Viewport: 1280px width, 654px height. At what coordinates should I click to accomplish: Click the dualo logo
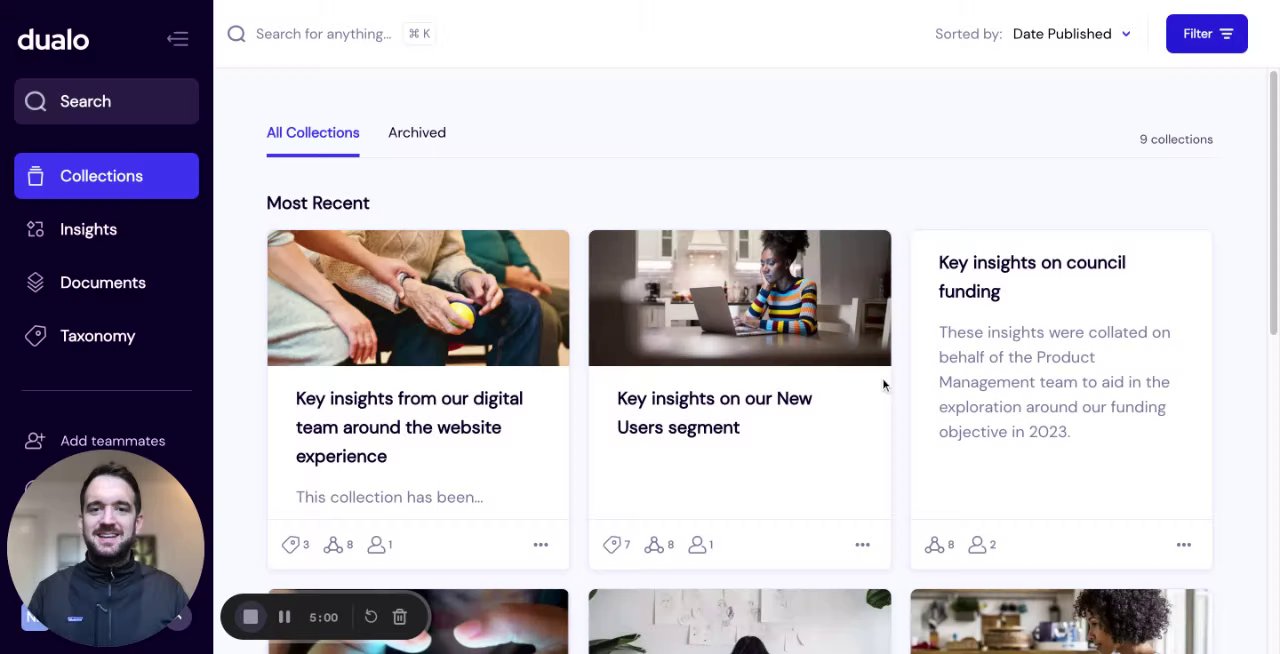pos(53,40)
